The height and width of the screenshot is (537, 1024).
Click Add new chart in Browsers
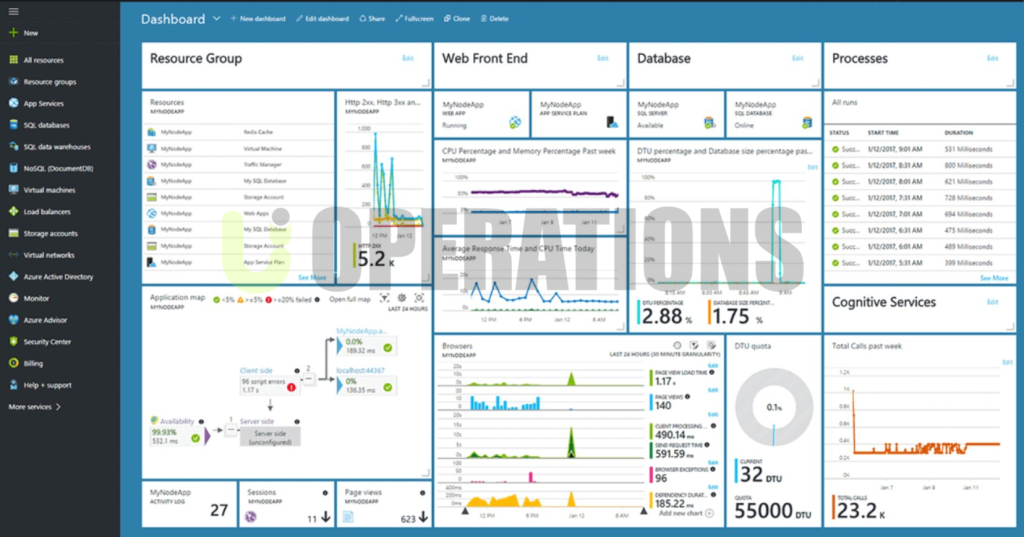click(686, 513)
